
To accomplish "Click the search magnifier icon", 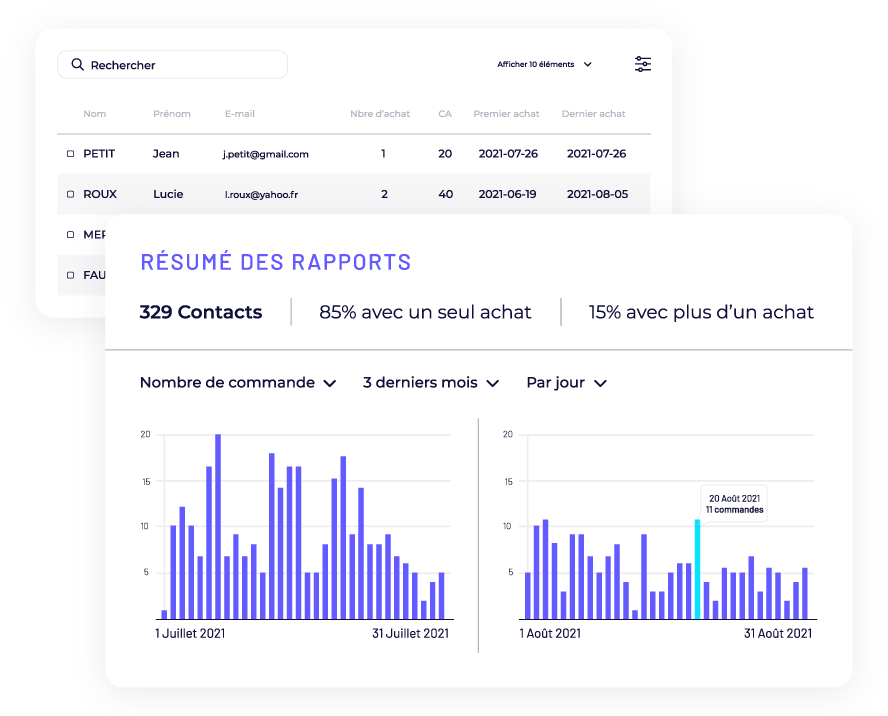I will tap(78, 65).
